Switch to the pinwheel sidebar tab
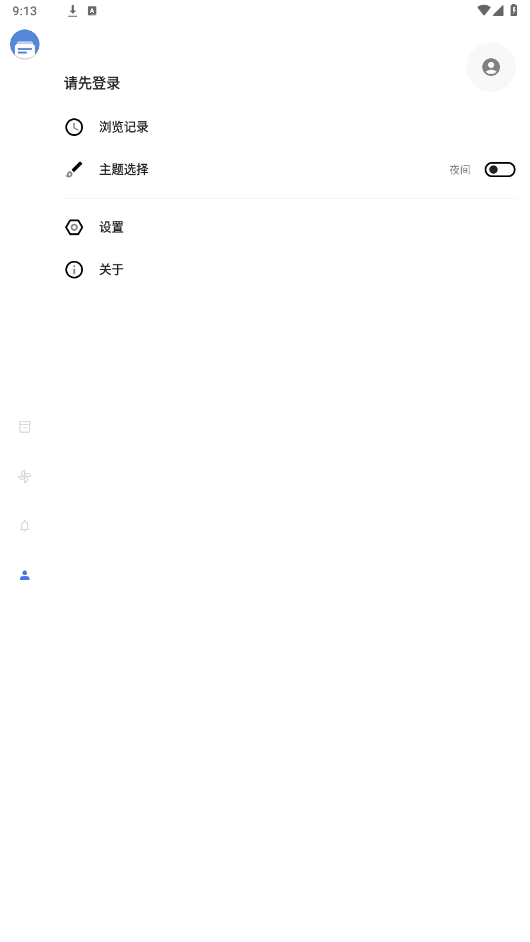The image size is (530, 942). [x=25, y=476]
